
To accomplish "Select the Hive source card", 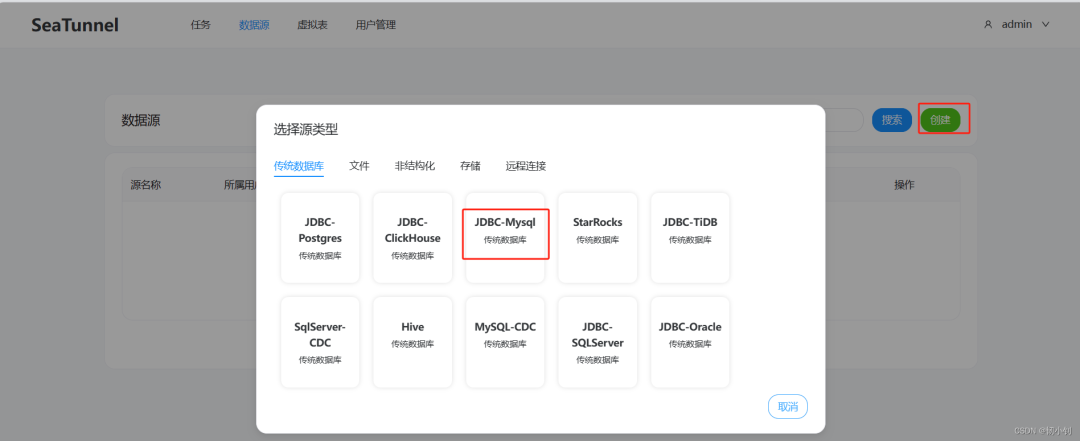I will [413, 342].
